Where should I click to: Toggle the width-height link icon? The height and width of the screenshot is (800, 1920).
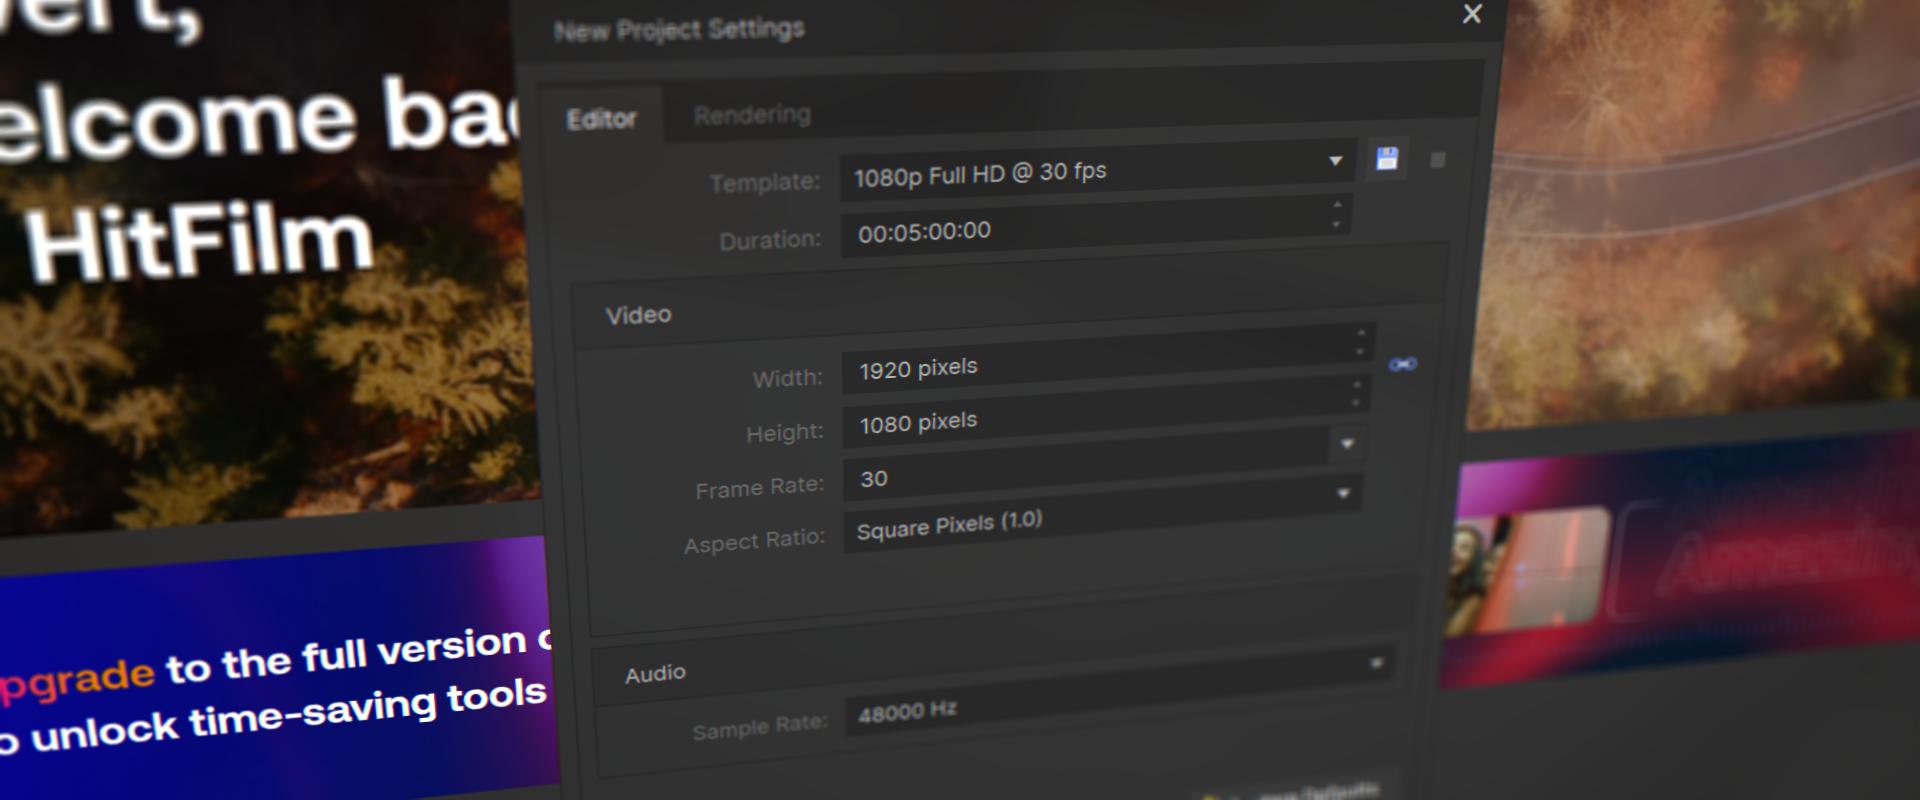click(1402, 364)
